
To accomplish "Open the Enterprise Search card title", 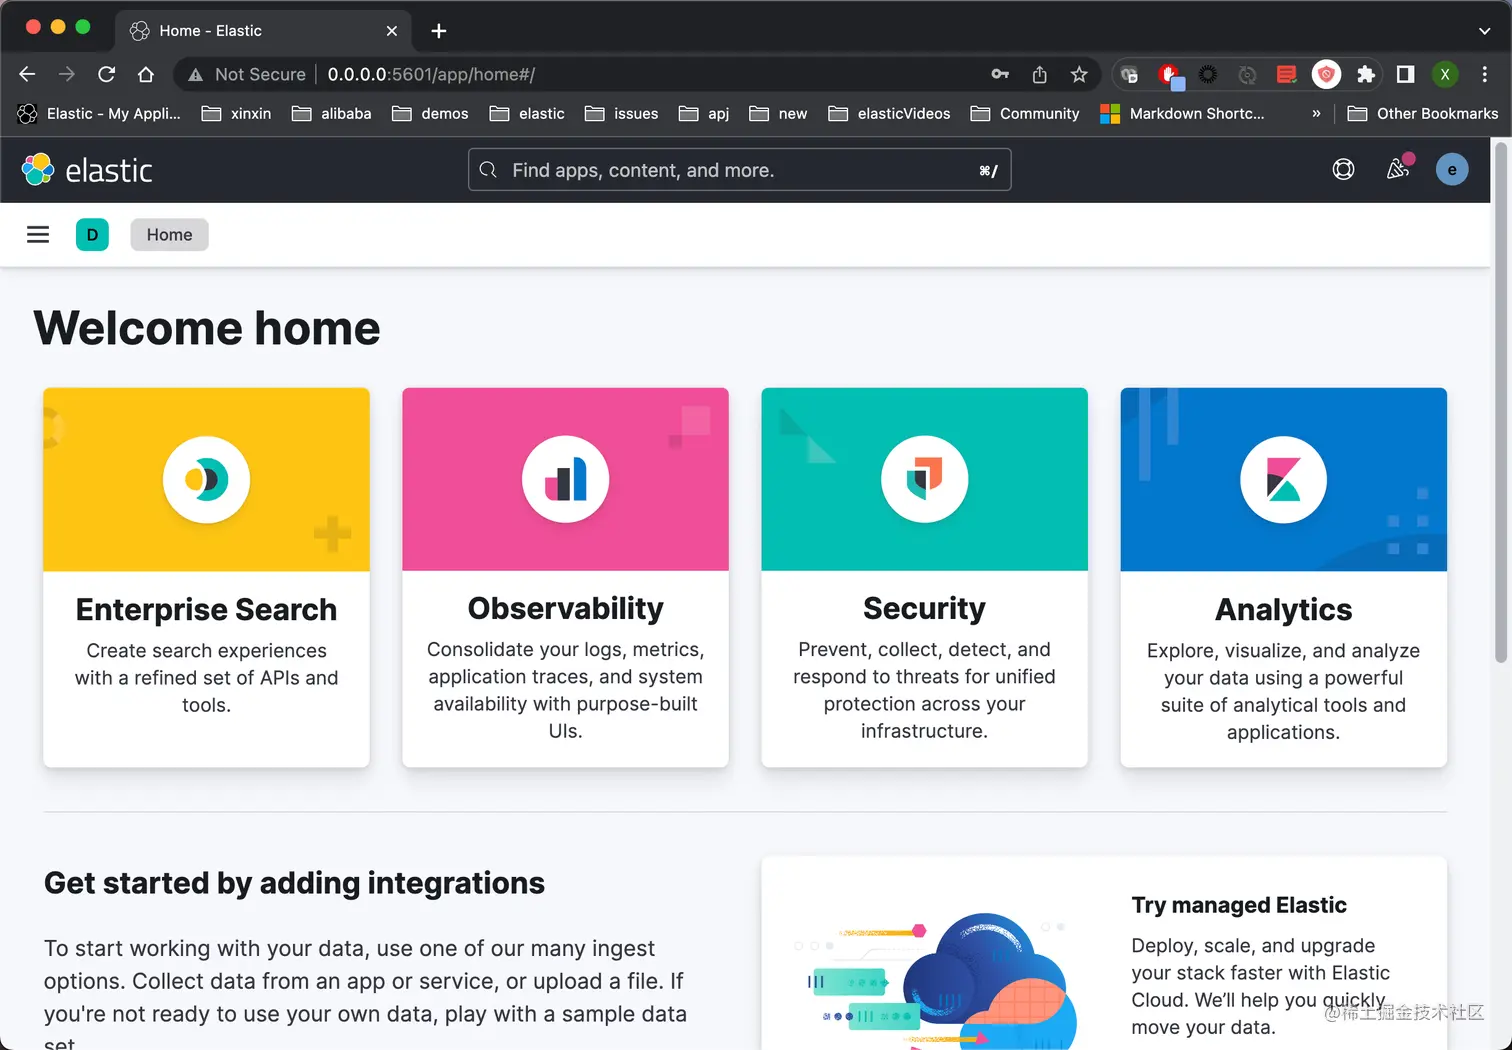I will (206, 610).
